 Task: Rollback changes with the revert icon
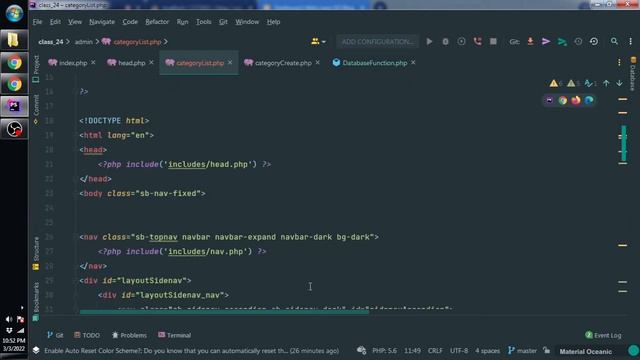click(x=594, y=42)
